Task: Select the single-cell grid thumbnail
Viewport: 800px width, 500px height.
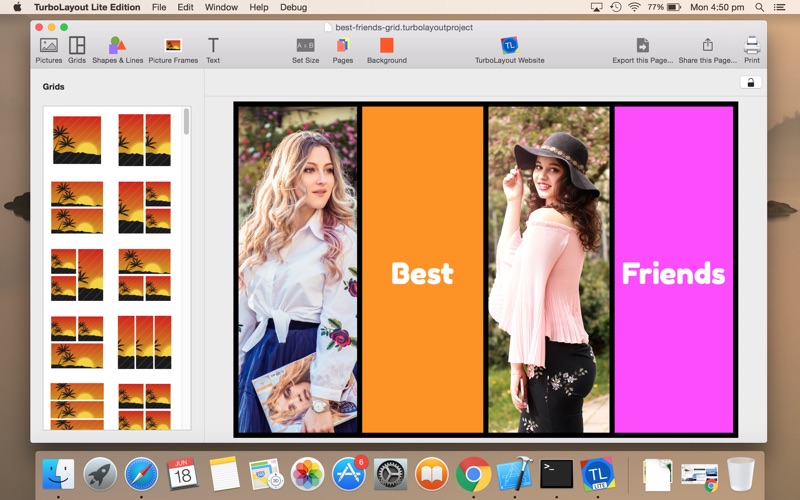Action: [77, 140]
